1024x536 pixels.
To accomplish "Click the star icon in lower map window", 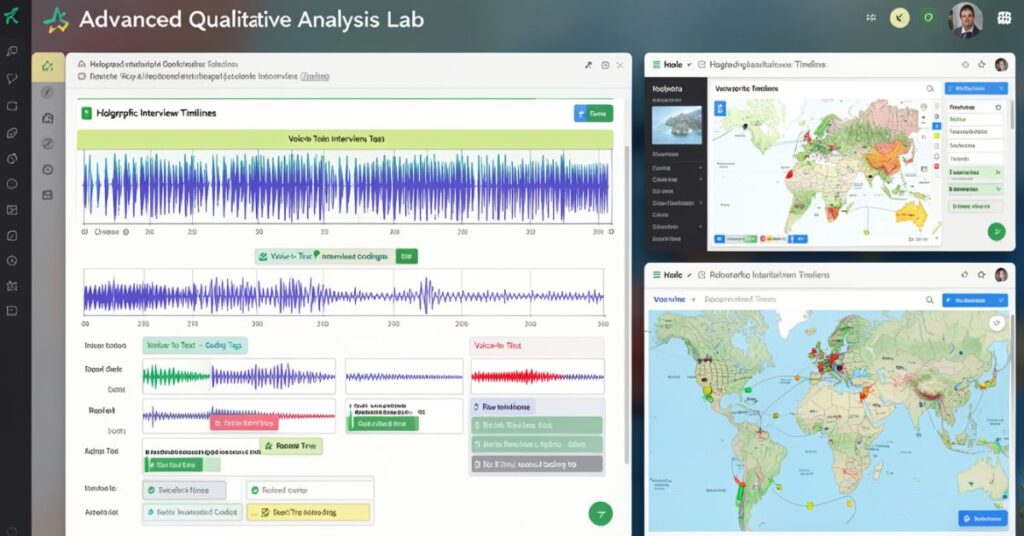I will 982,275.
